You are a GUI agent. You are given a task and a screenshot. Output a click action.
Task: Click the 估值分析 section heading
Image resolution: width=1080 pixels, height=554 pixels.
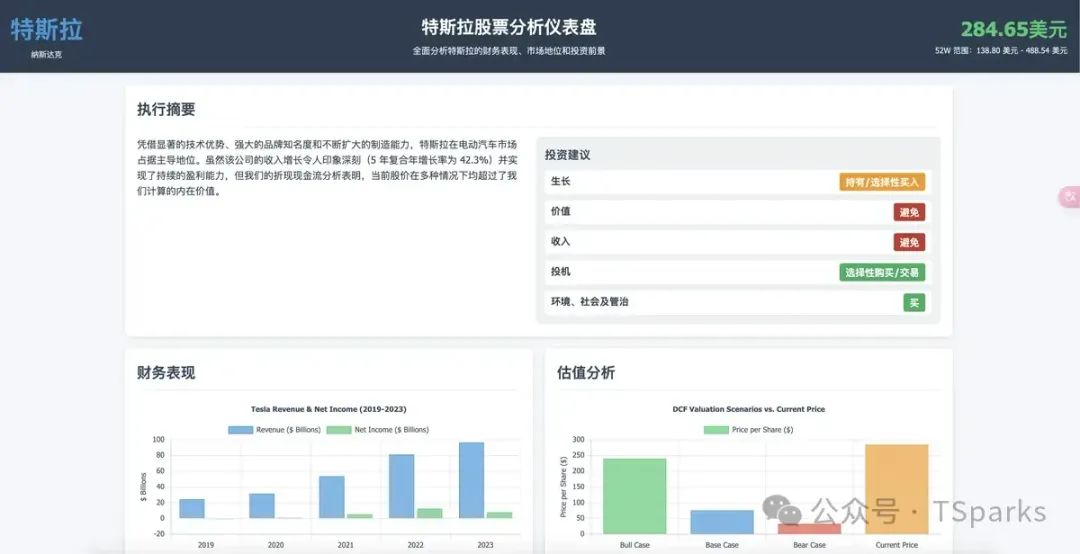pyautogui.click(x=586, y=373)
